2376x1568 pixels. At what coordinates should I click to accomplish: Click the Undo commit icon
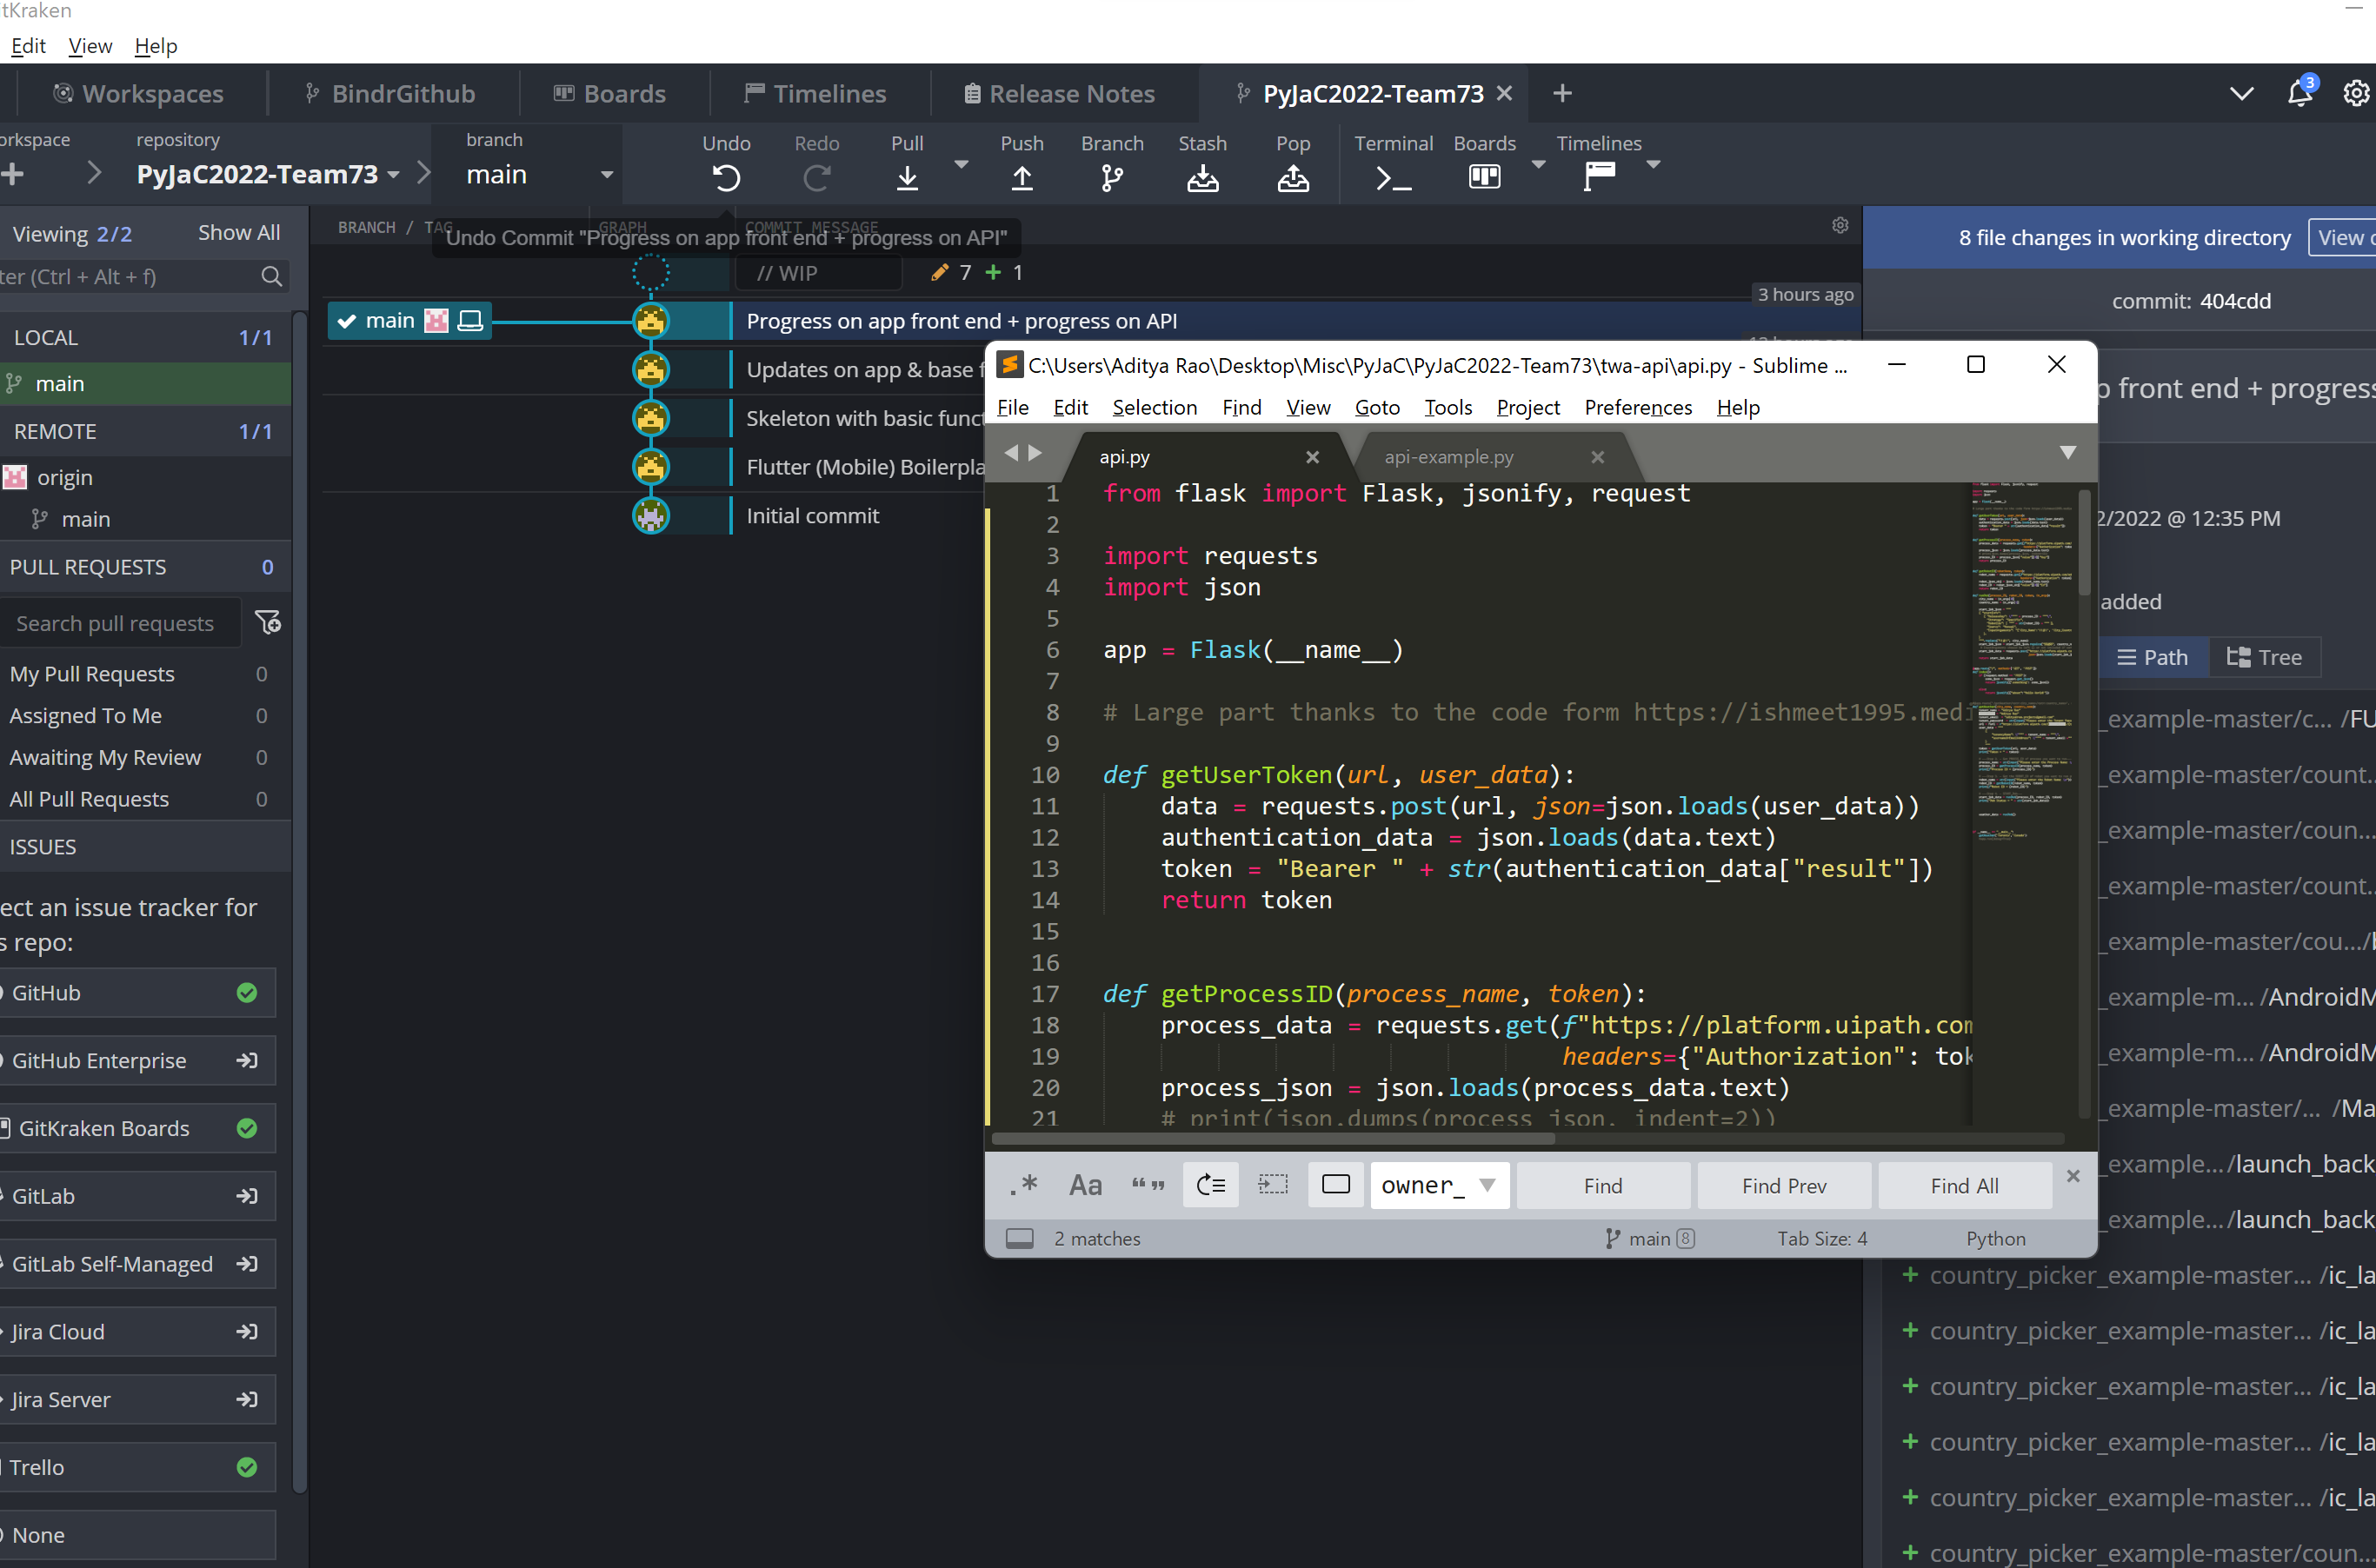pos(726,178)
